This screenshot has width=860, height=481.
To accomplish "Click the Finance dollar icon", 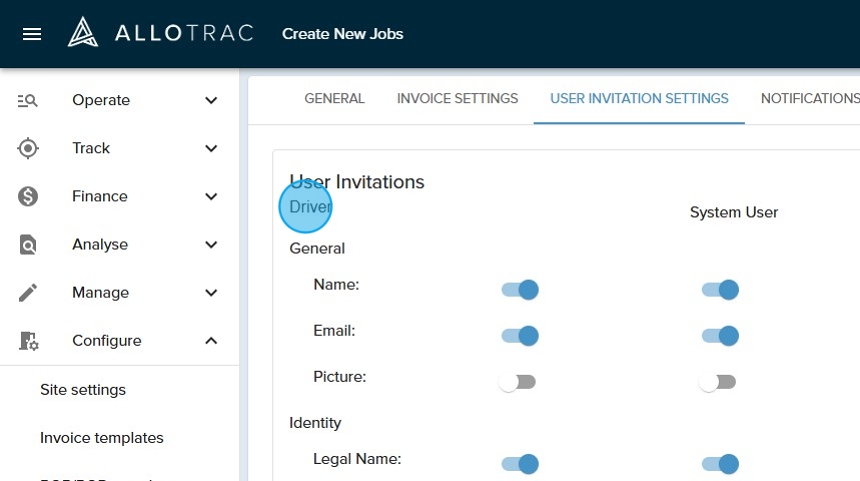I will tap(28, 196).
